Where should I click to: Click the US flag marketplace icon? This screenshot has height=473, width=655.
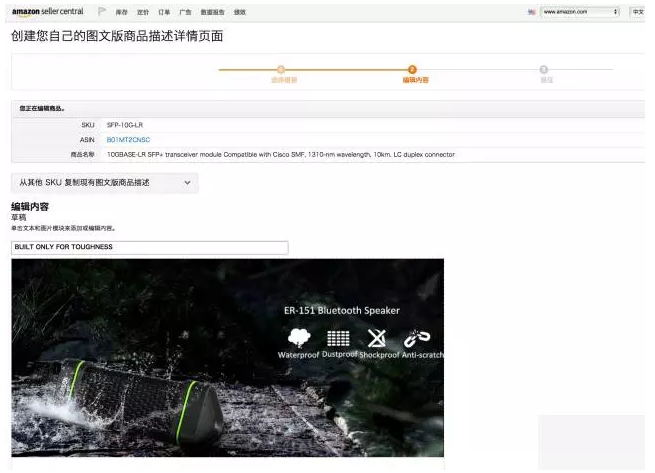point(531,12)
